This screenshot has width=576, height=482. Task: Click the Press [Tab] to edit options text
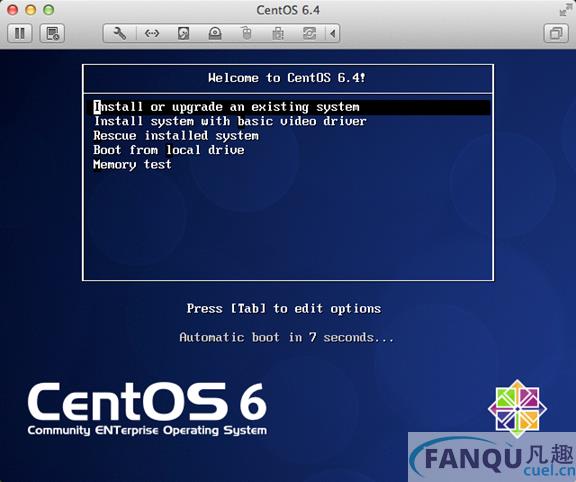(284, 309)
